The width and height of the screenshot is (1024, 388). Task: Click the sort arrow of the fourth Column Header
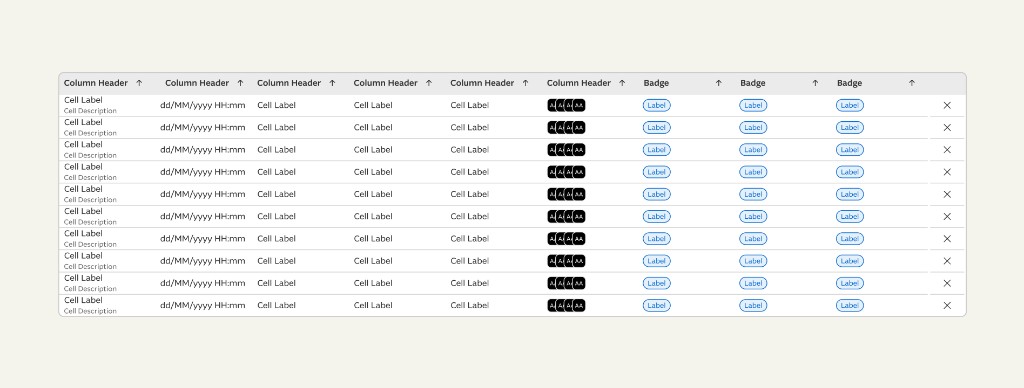429,83
